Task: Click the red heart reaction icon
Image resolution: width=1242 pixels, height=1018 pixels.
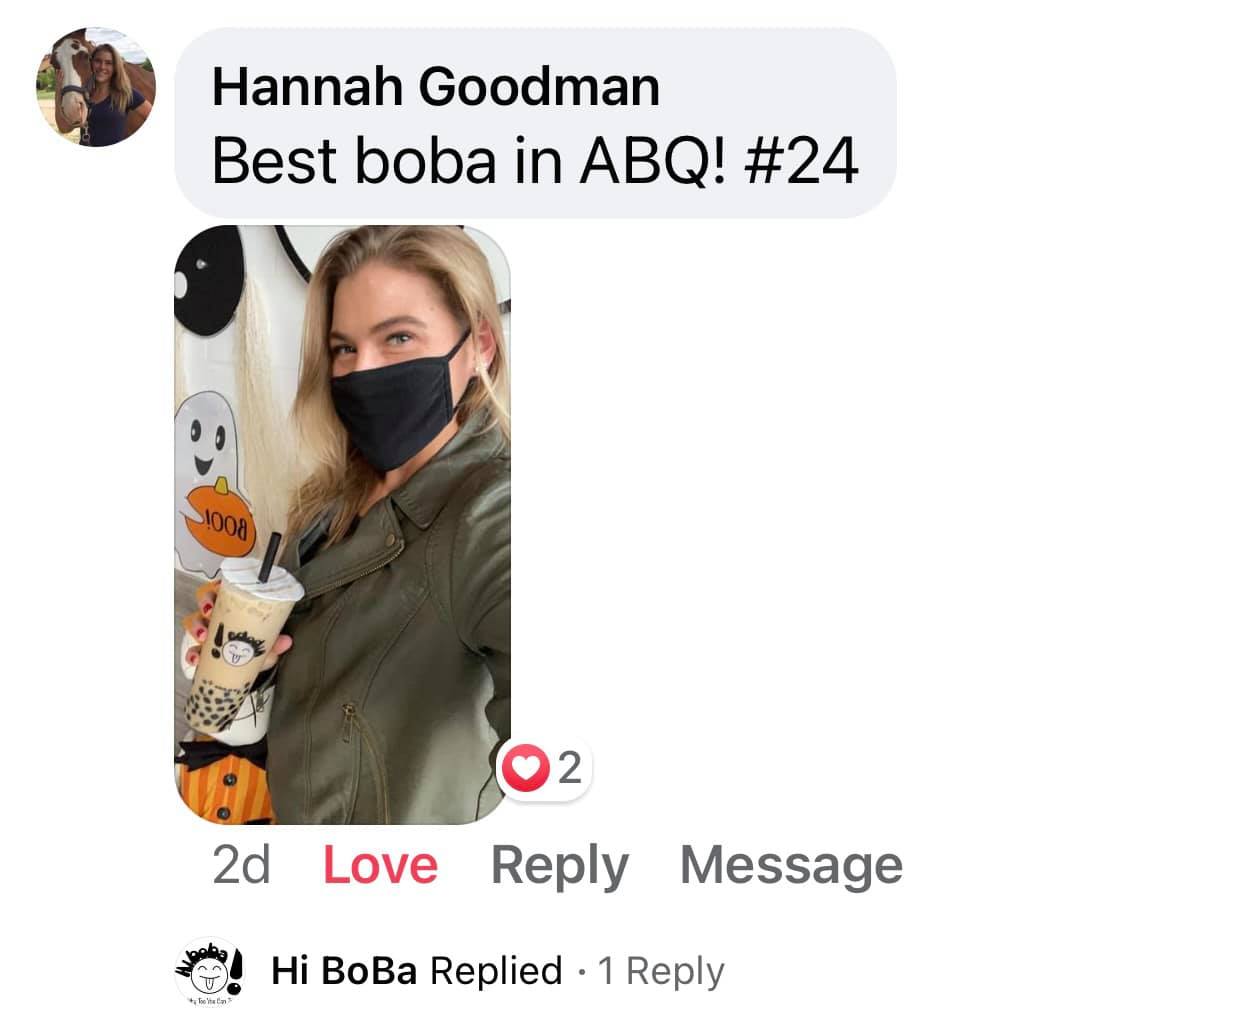Action: pyautogui.click(x=526, y=768)
